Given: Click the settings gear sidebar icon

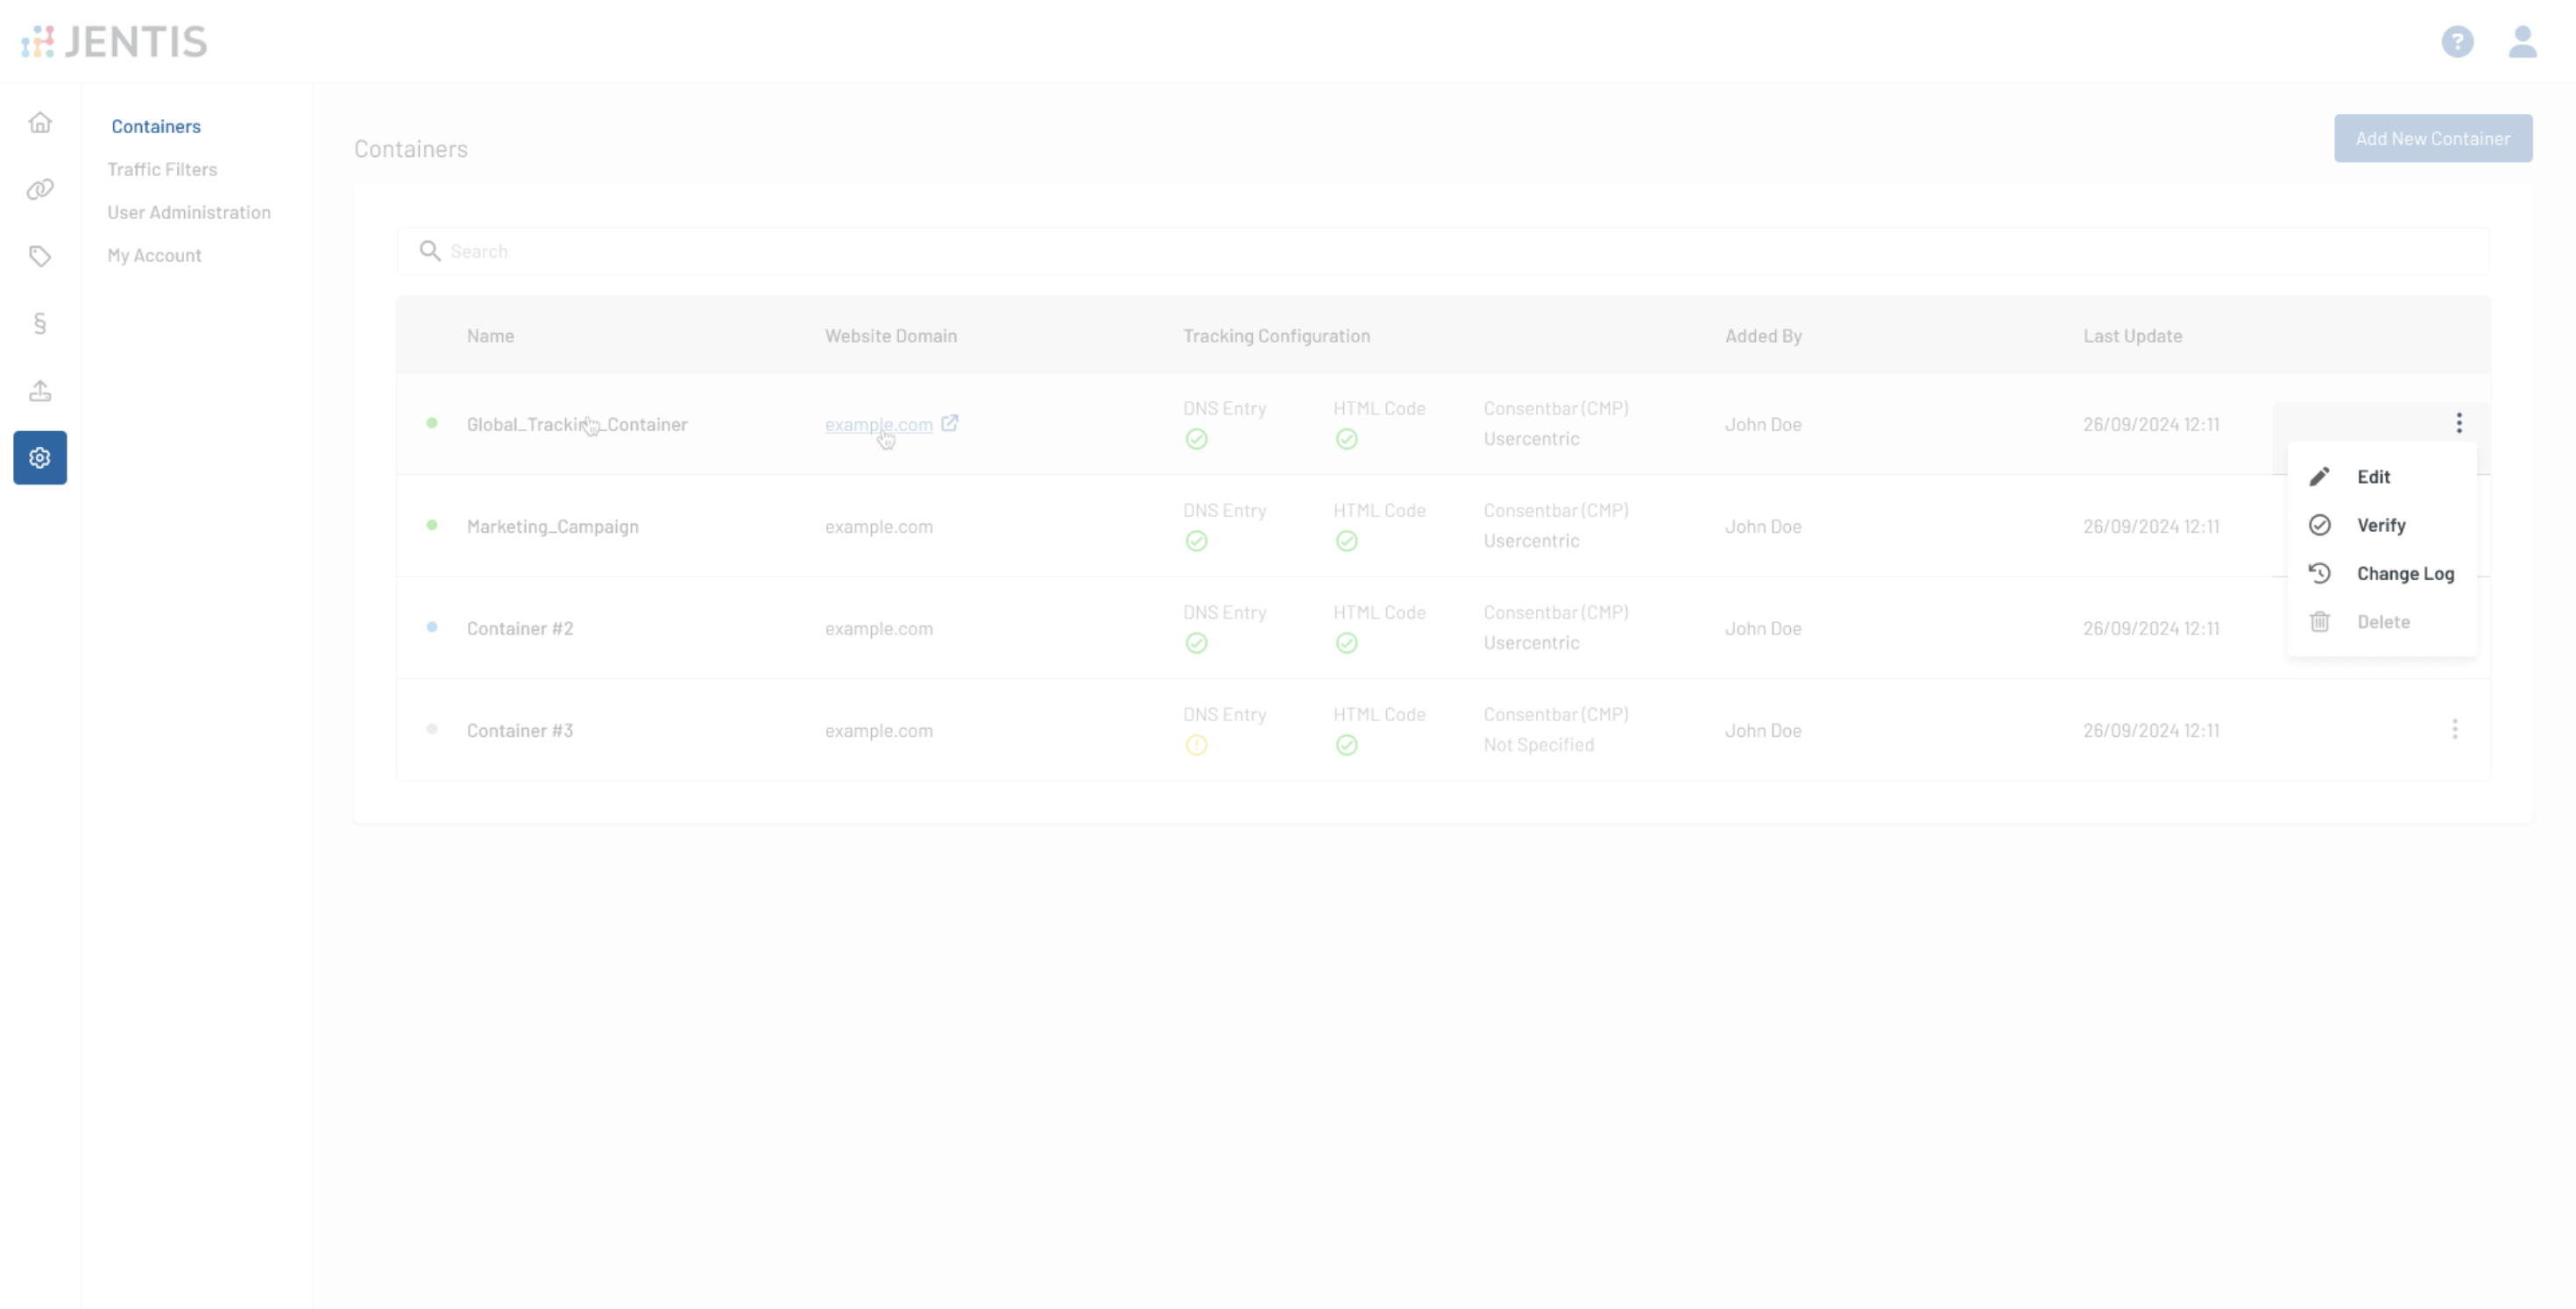Looking at the screenshot, I should (x=40, y=457).
